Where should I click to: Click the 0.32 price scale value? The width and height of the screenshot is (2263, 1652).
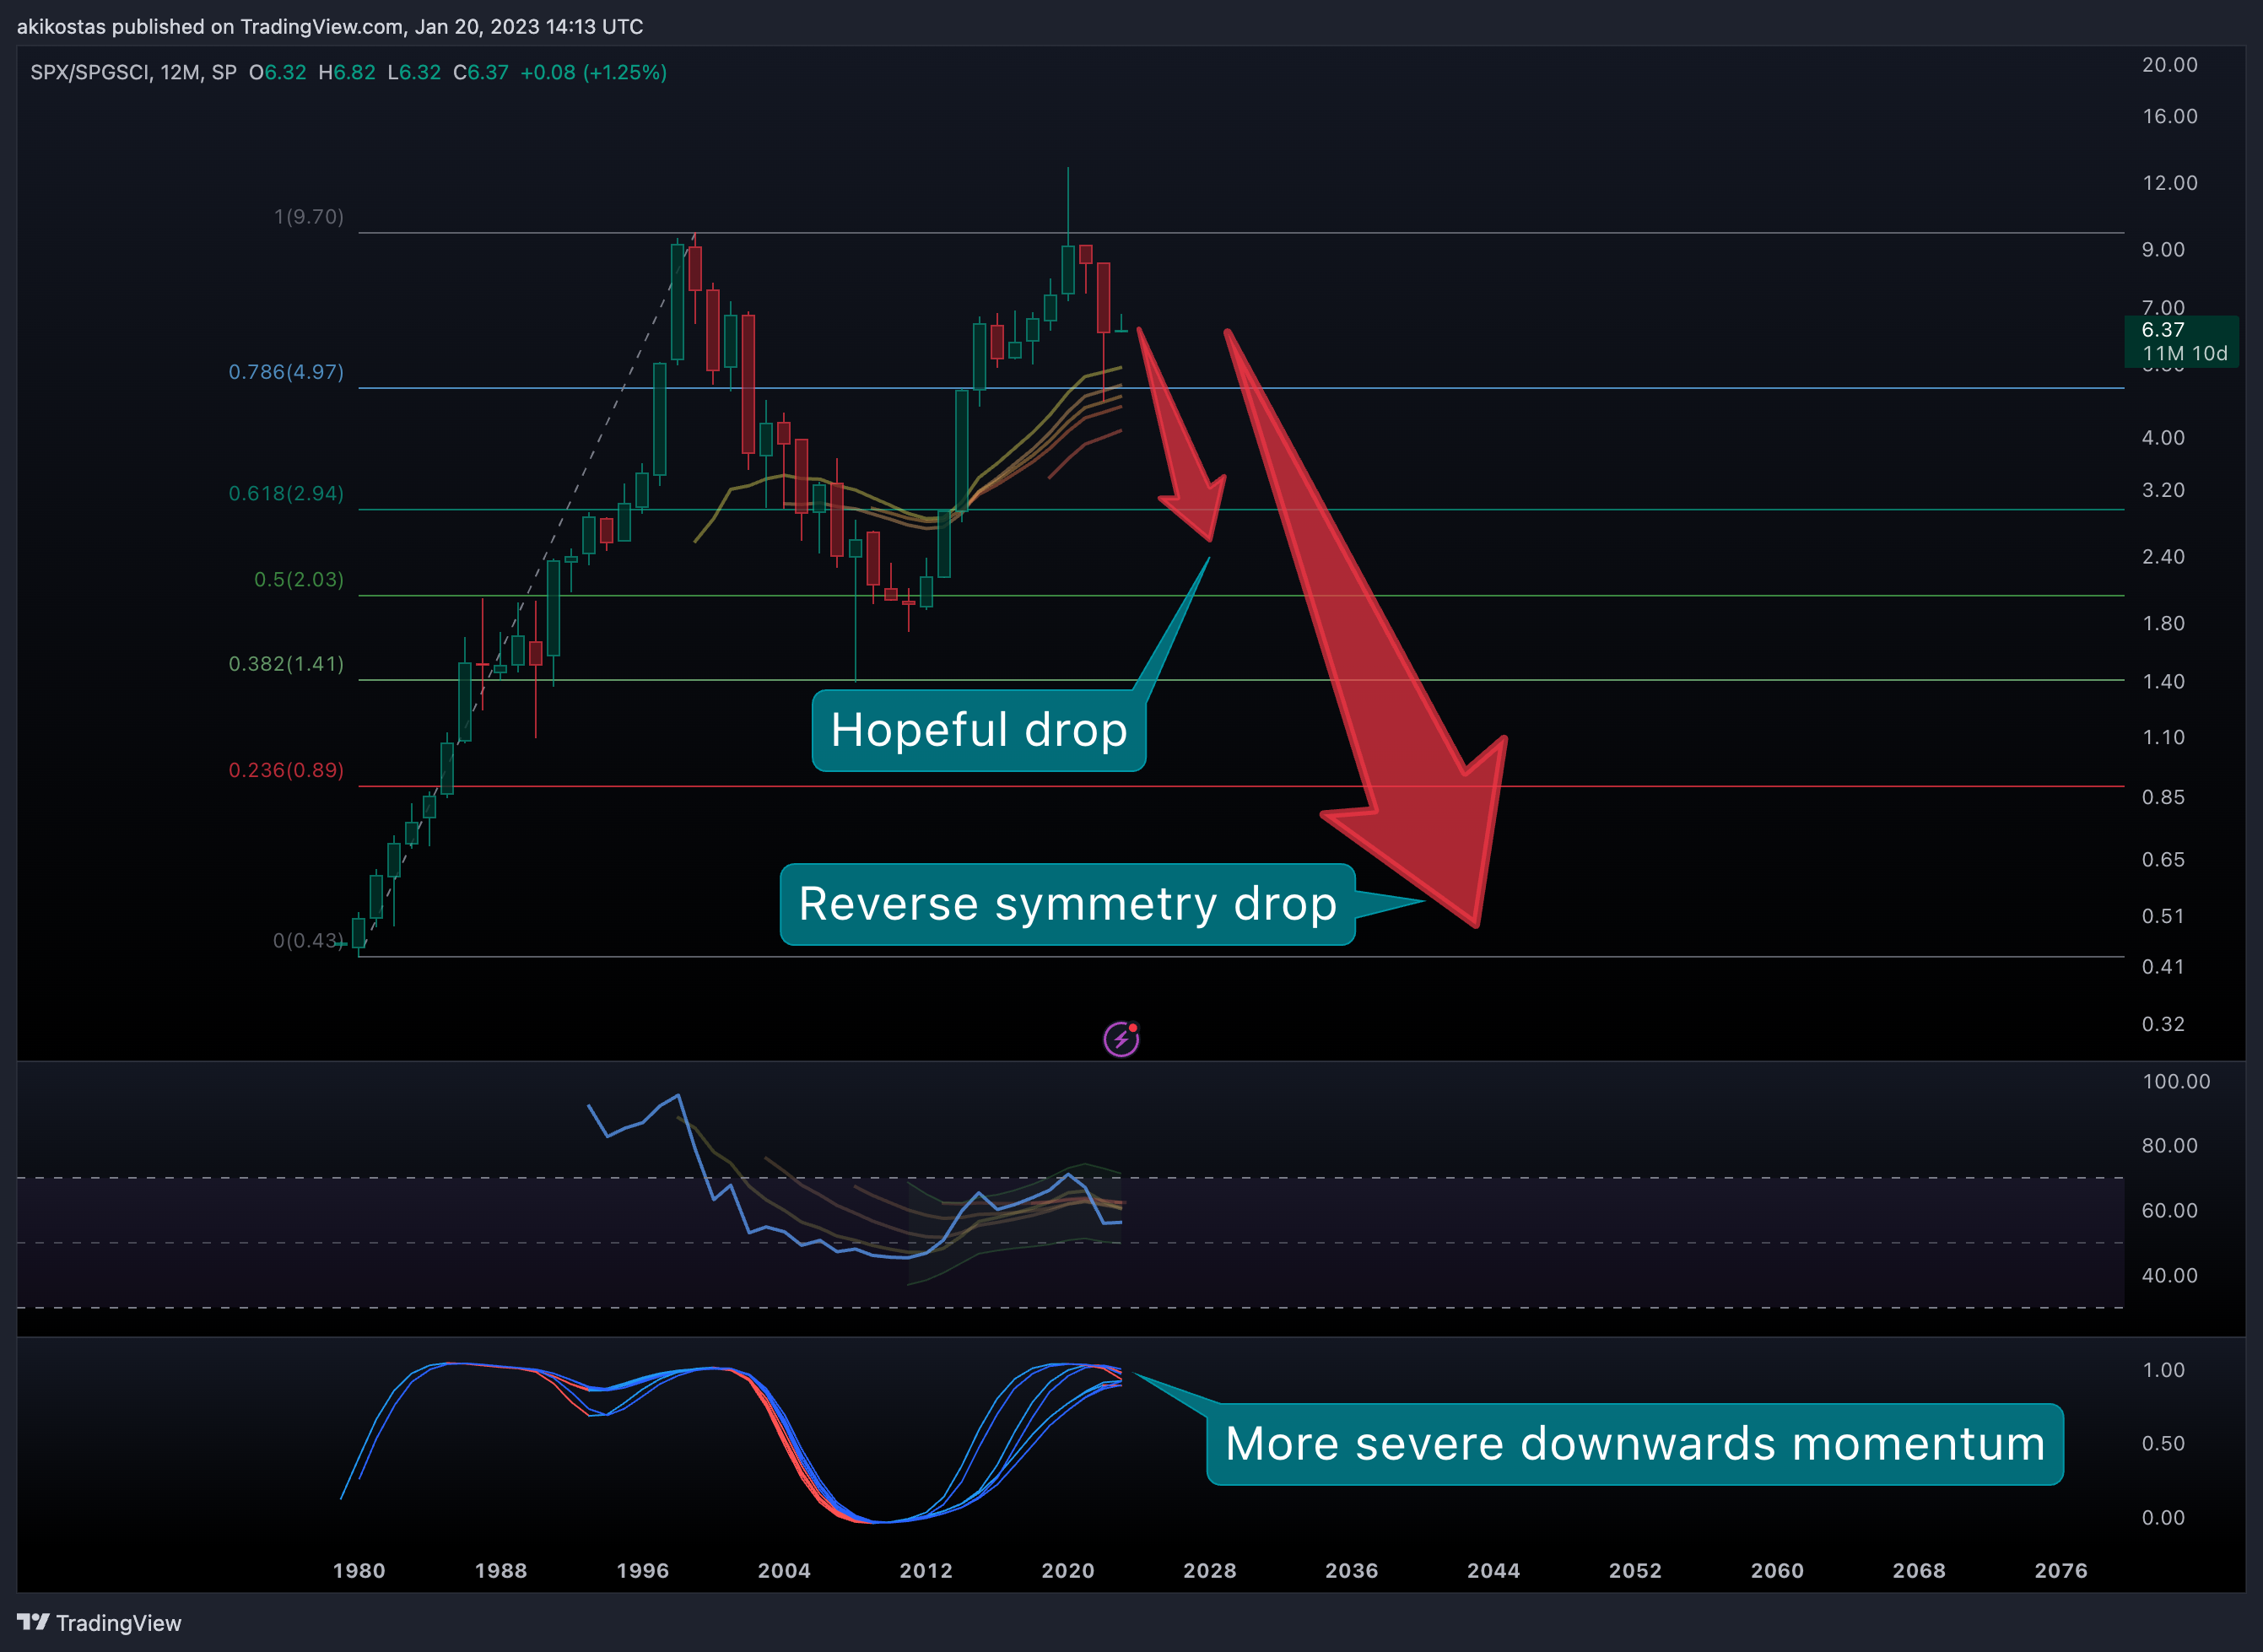click(x=2163, y=1024)
